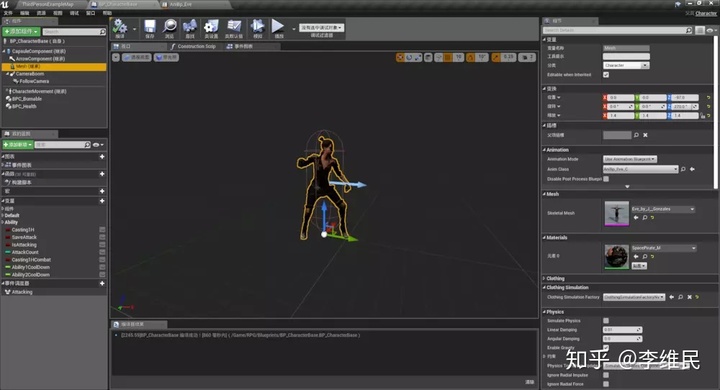Screen dimensions: 720x390
Task: Click the green Add Component button
Action: click(21, 31)
